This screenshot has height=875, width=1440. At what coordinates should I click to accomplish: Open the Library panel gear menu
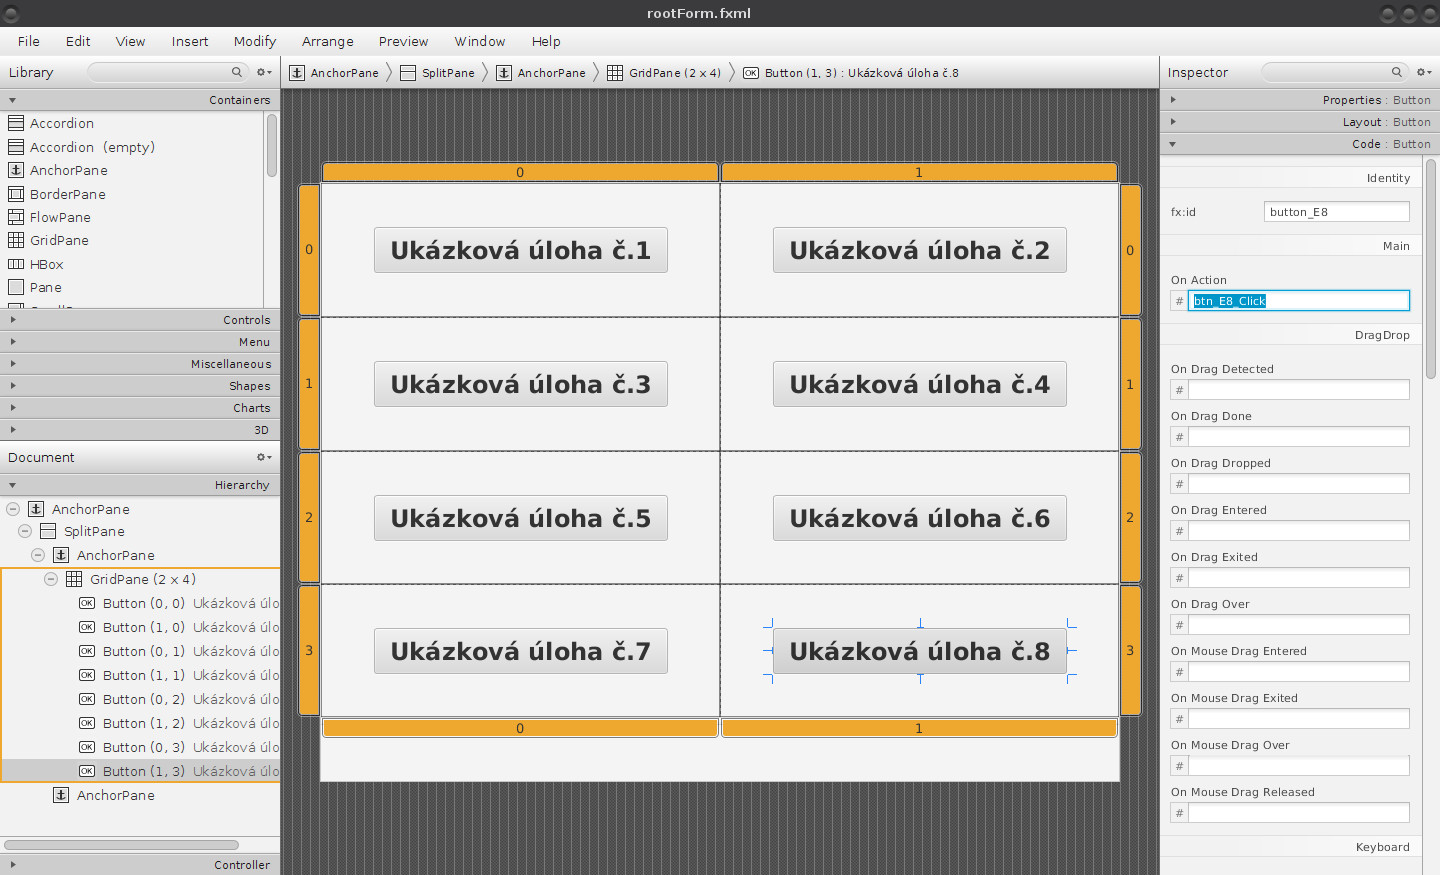[x=264, y=72]
